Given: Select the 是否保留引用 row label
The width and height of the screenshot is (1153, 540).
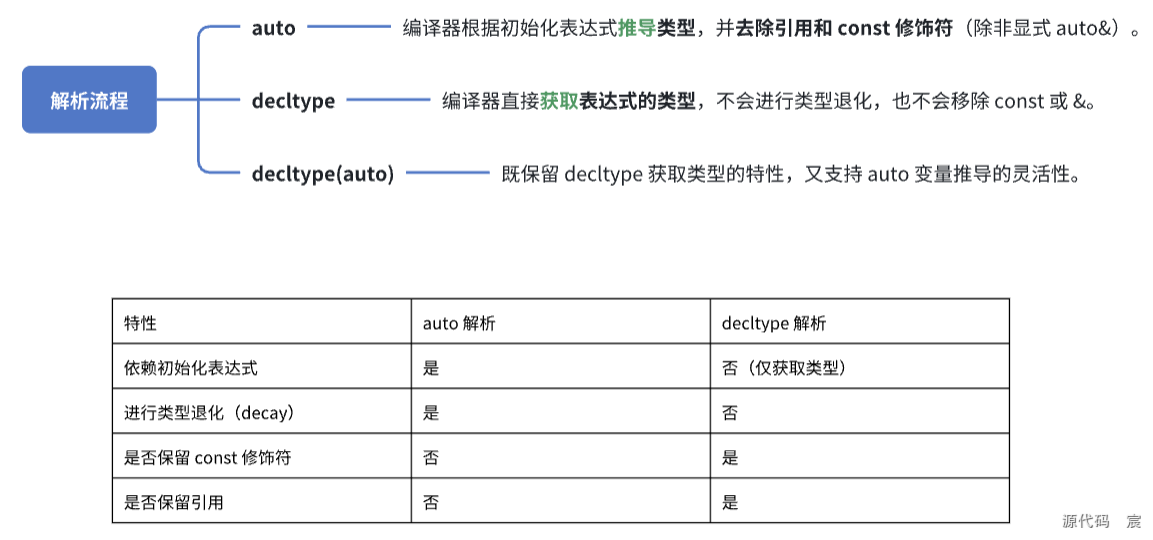Looking at the screenshot, I should pos(174,502).
